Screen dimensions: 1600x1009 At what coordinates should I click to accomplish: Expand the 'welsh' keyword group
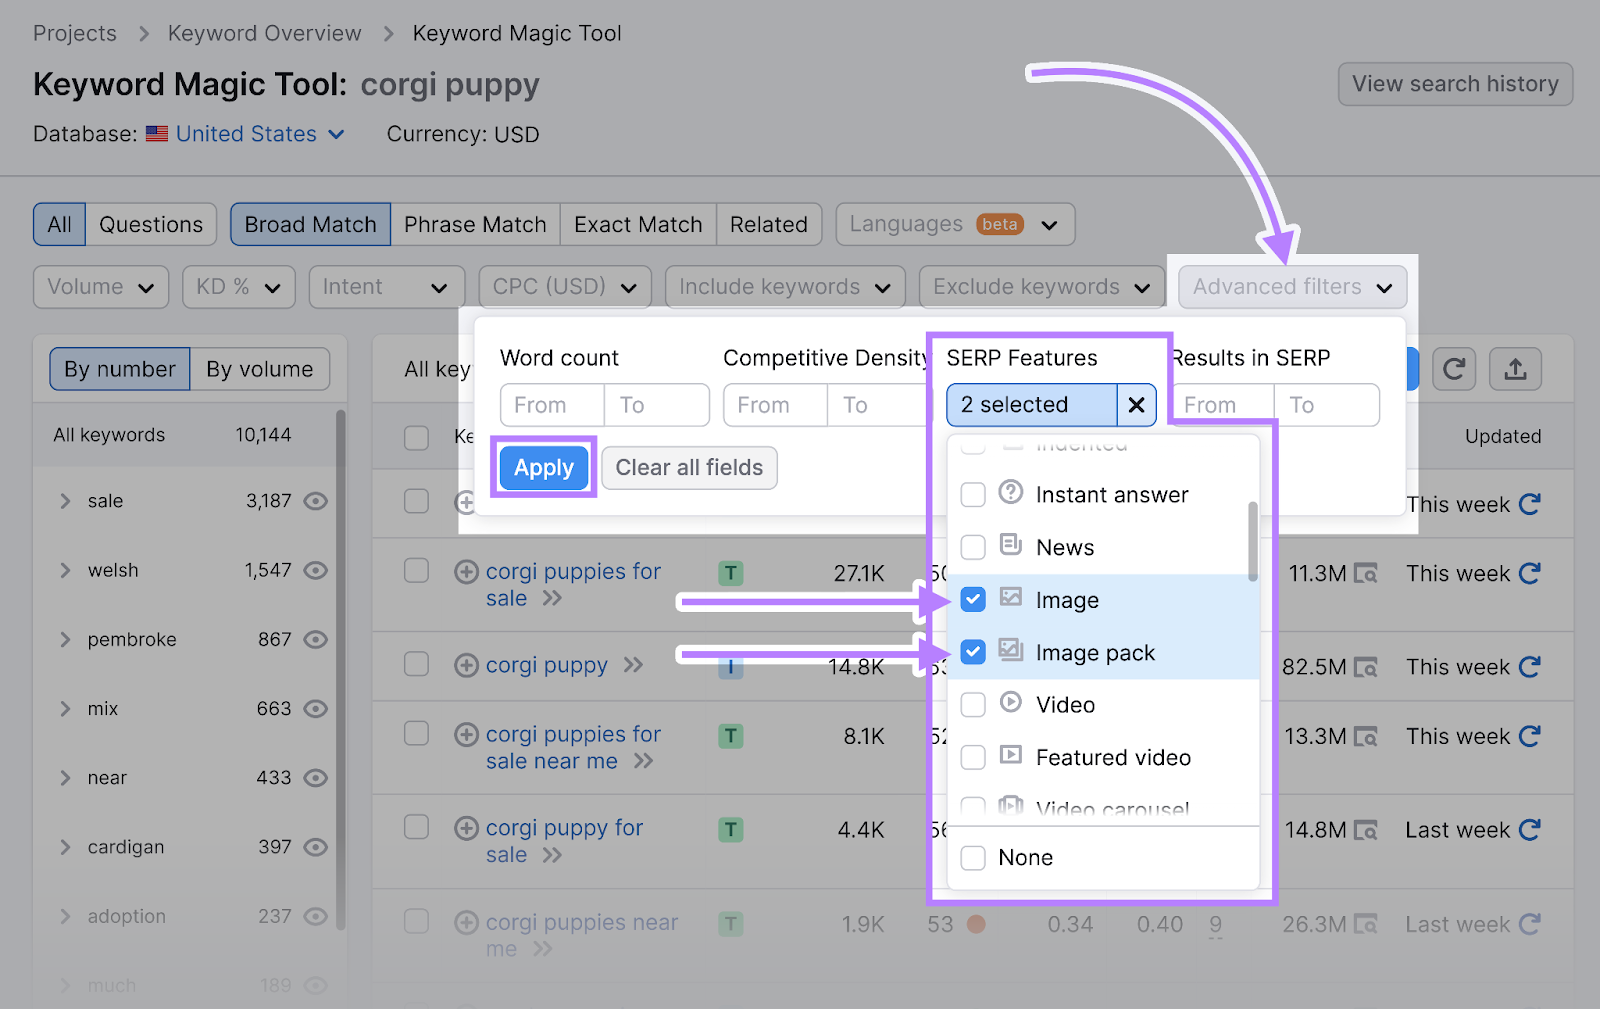[x=65, y=570]
